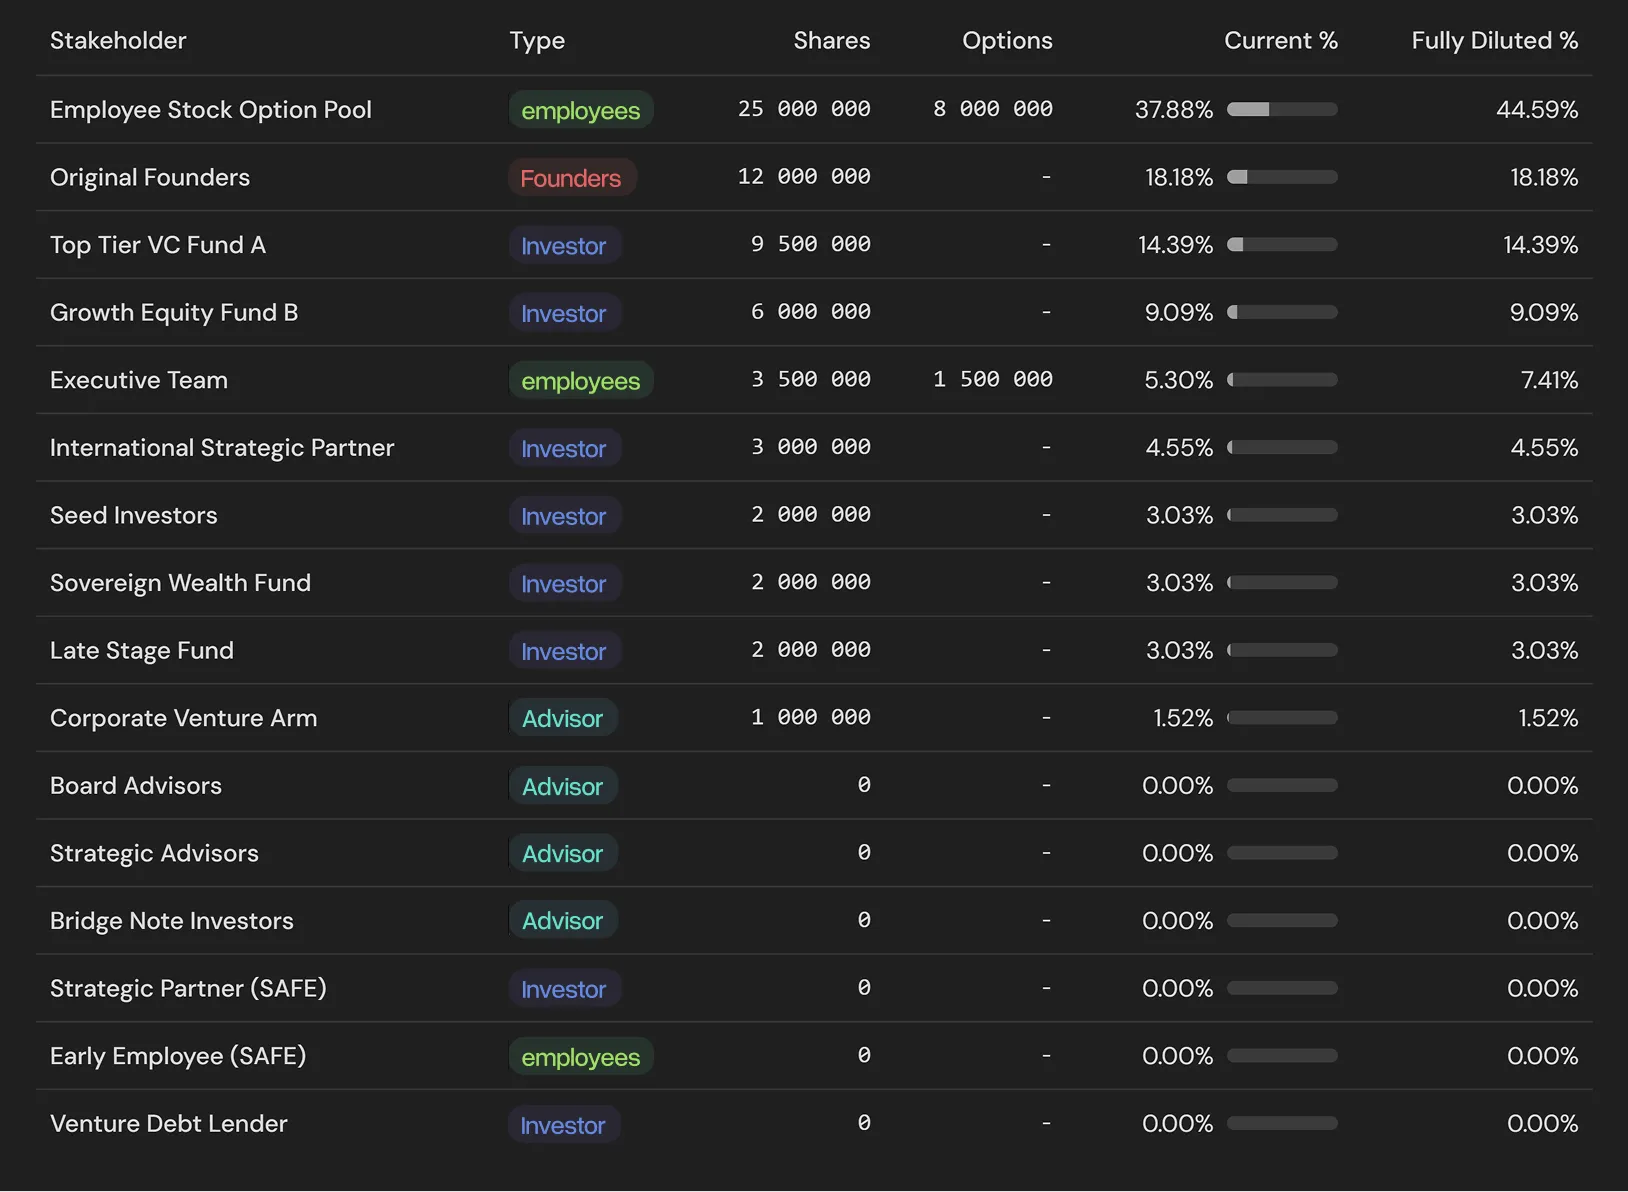This screenshot has width=1628, height=1192.
Task: Click Investor badge for Top Tier VC Fund A
Action: tap(564, 246)
